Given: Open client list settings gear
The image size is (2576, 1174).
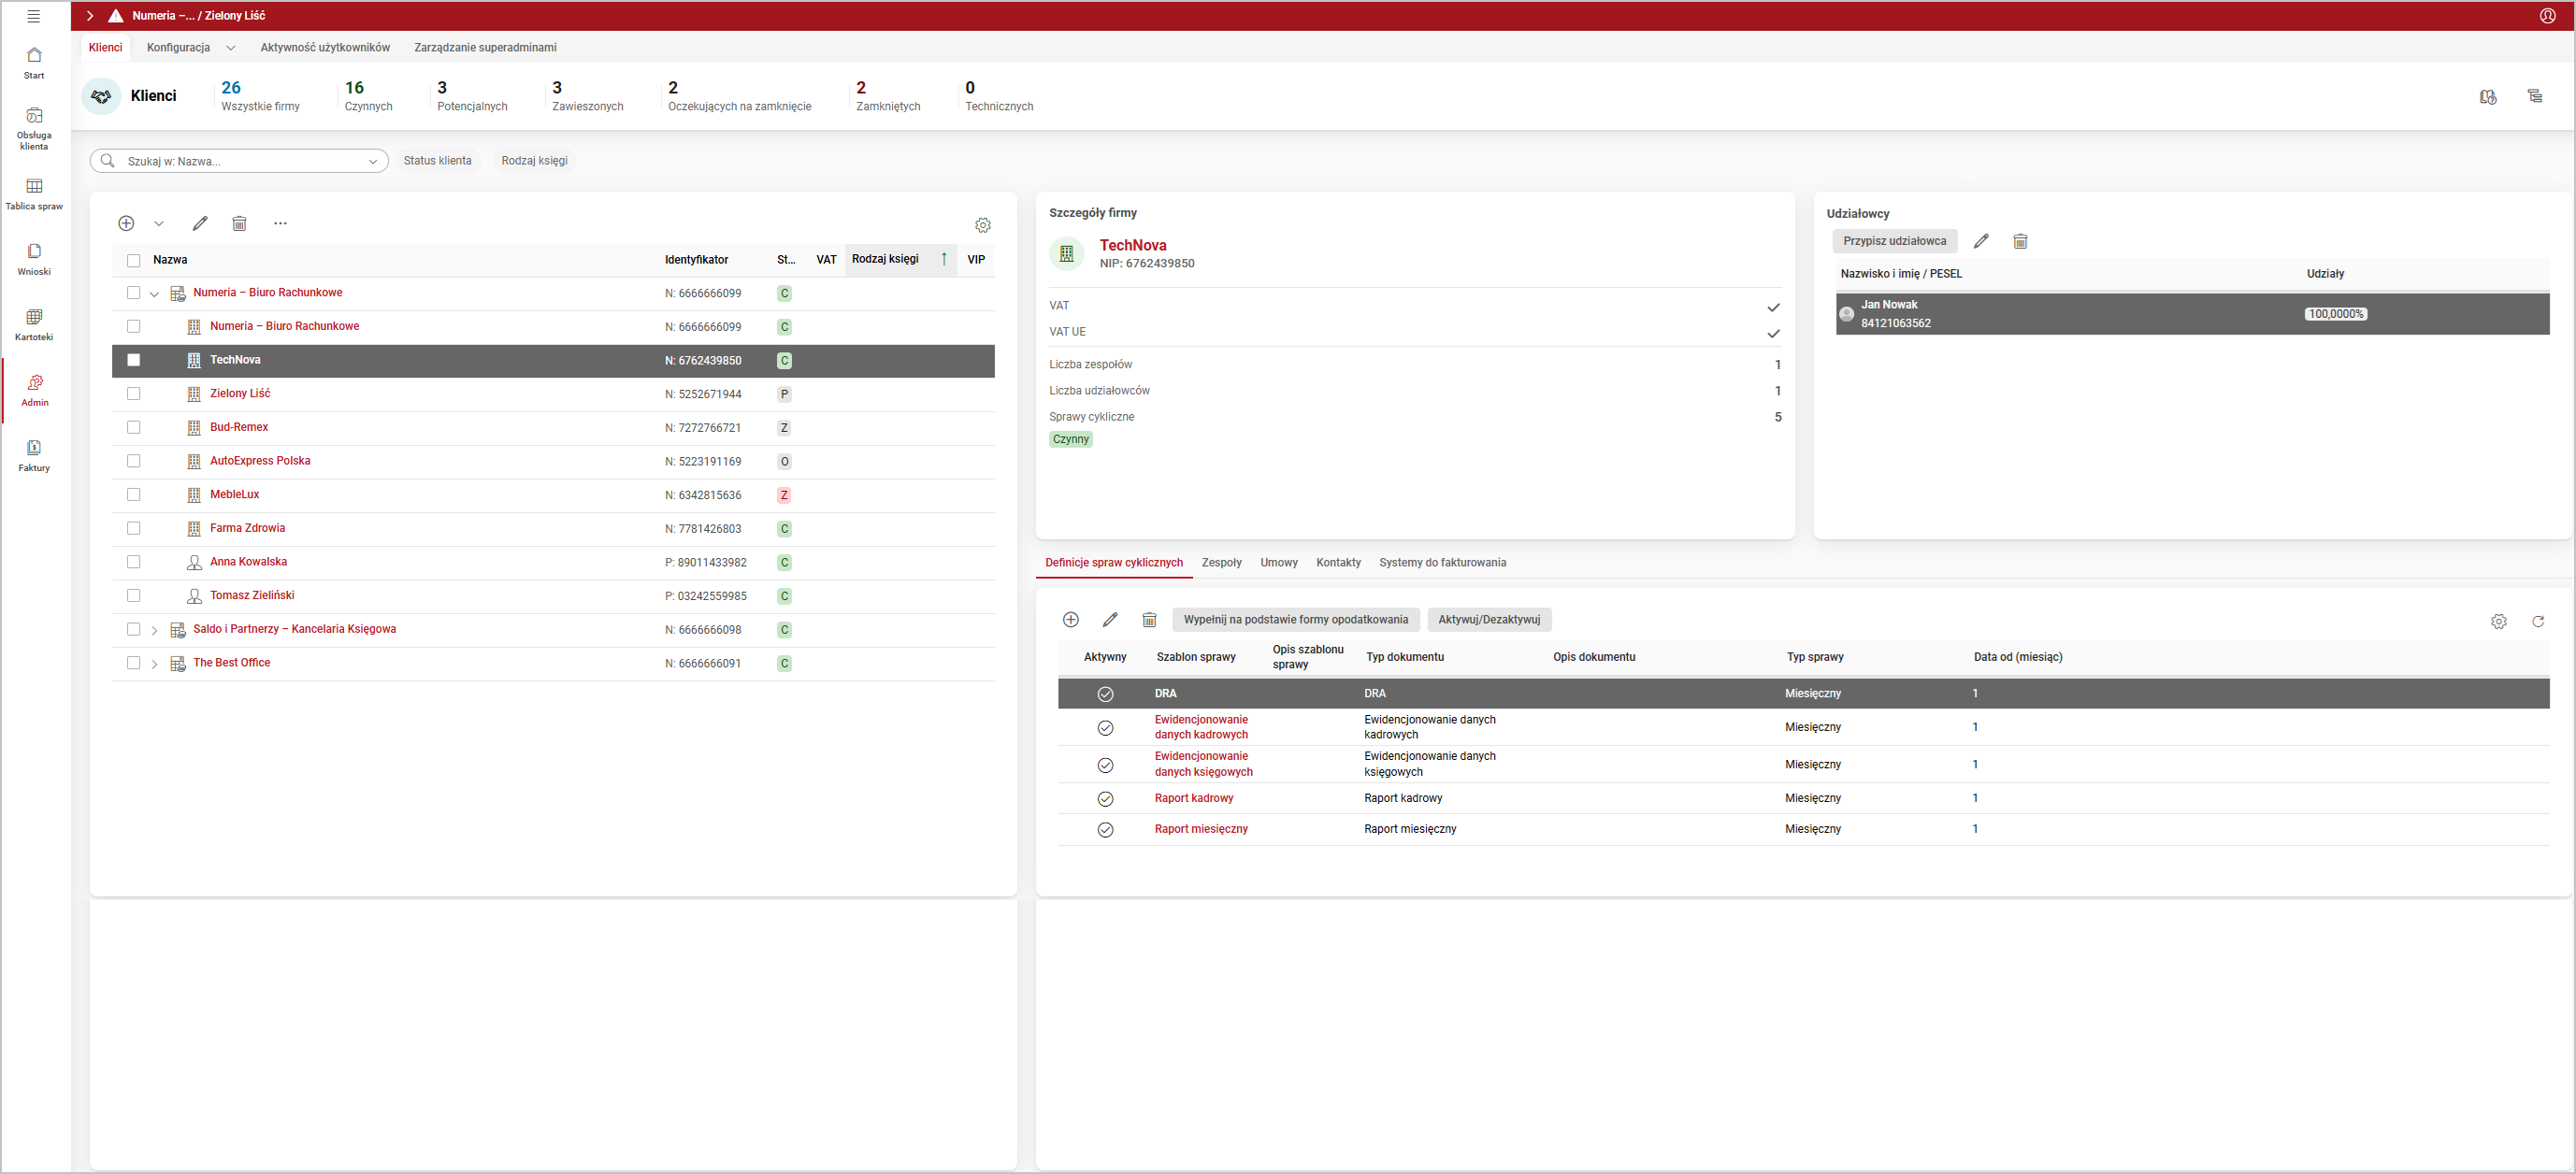Looking at the screenshot, I should [982, 225].
